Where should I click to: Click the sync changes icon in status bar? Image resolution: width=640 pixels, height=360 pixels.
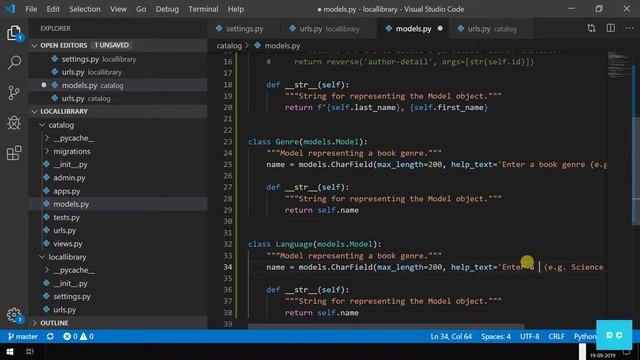(50, 336)
